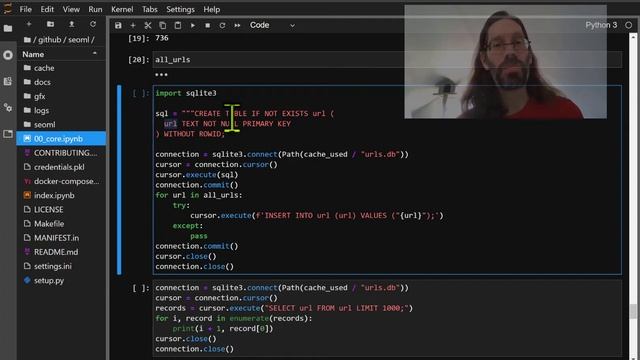Create a new folder in file browser
Screen dimensions: 640x360
click(x=50, y=24)
